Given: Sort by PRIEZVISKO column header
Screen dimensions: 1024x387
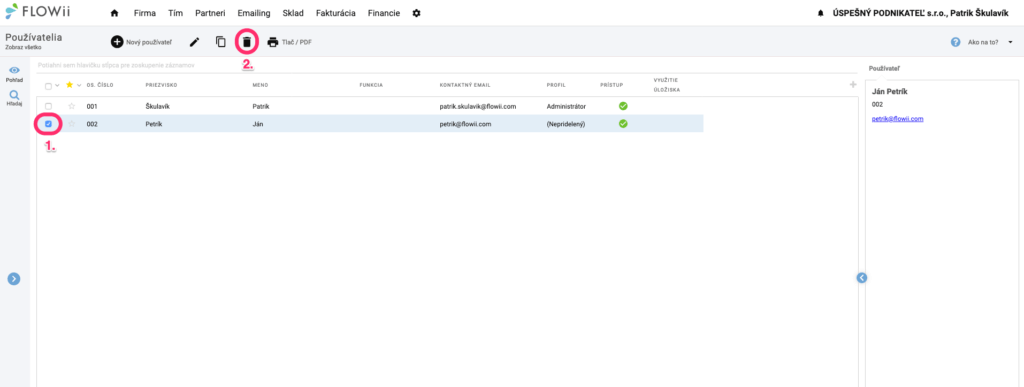Looking at the screenshot, I should pyautogui.click(x=161, y=85).
